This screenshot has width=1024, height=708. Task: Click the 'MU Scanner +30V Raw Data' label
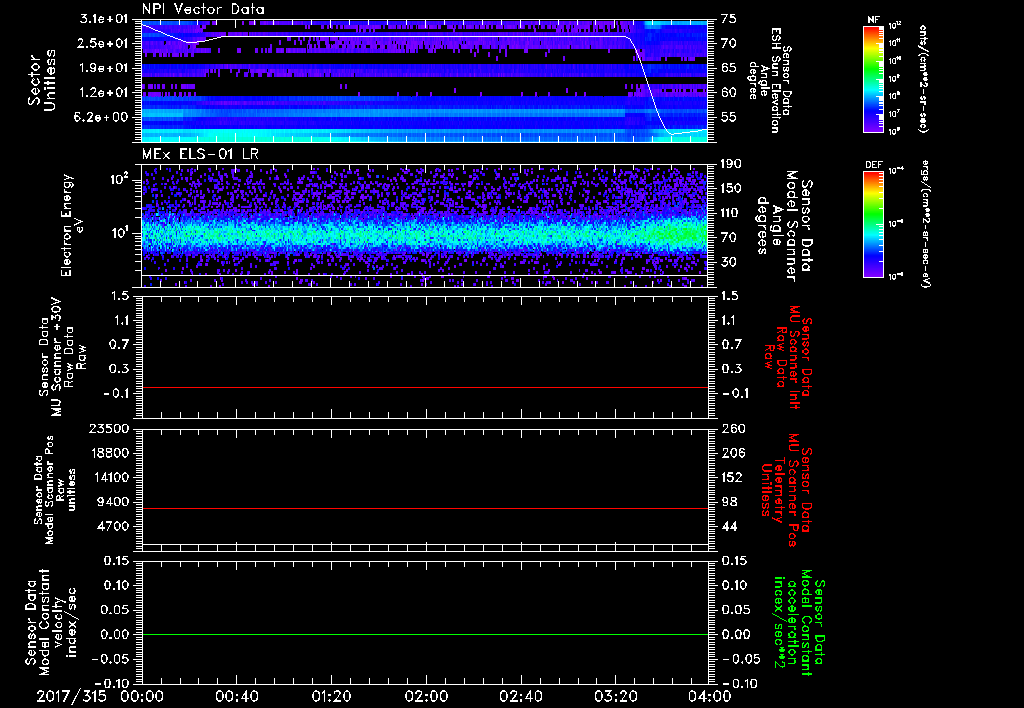click(62, 357)
